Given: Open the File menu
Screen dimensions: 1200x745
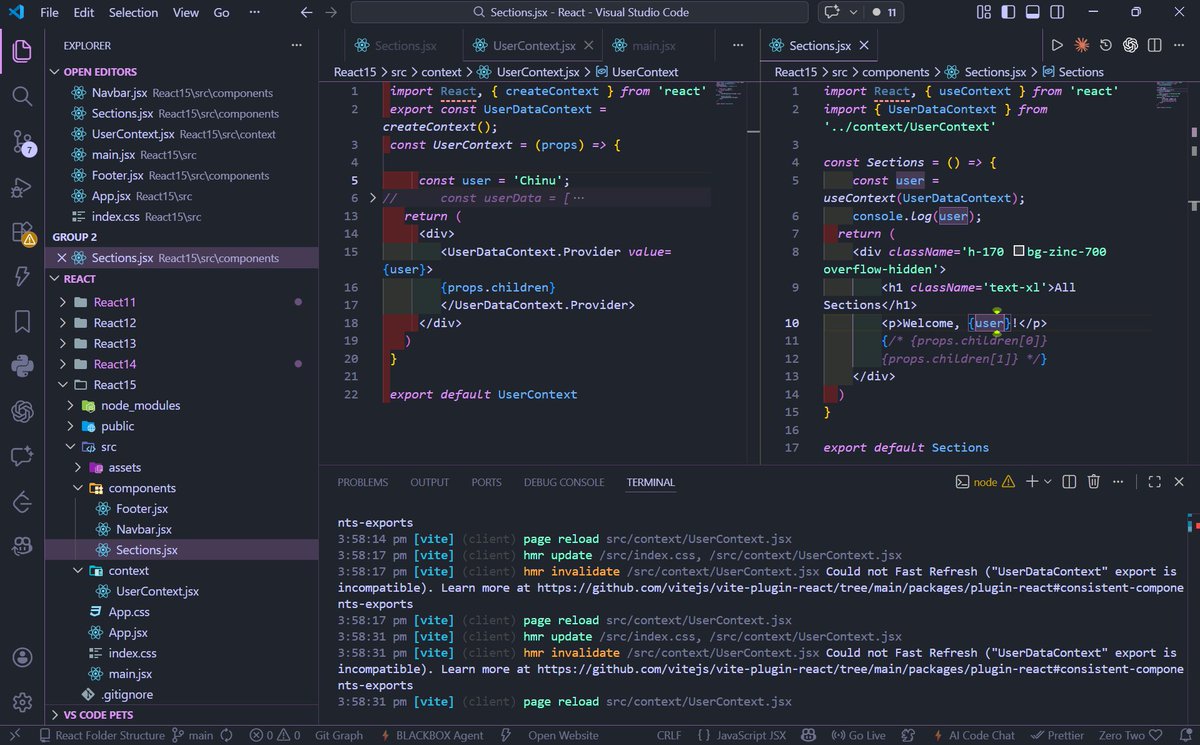Looking at the screenshot, I should 49,13.
